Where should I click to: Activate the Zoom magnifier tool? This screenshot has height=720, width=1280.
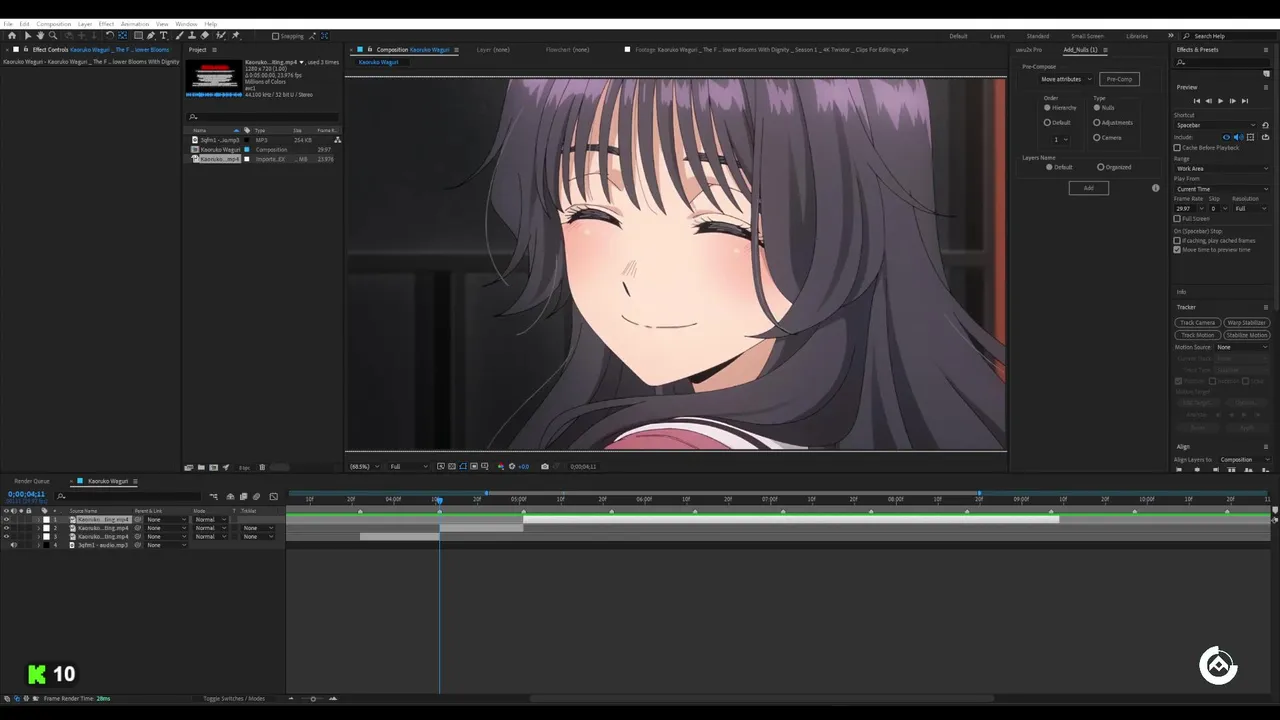[x=53, y=35]
